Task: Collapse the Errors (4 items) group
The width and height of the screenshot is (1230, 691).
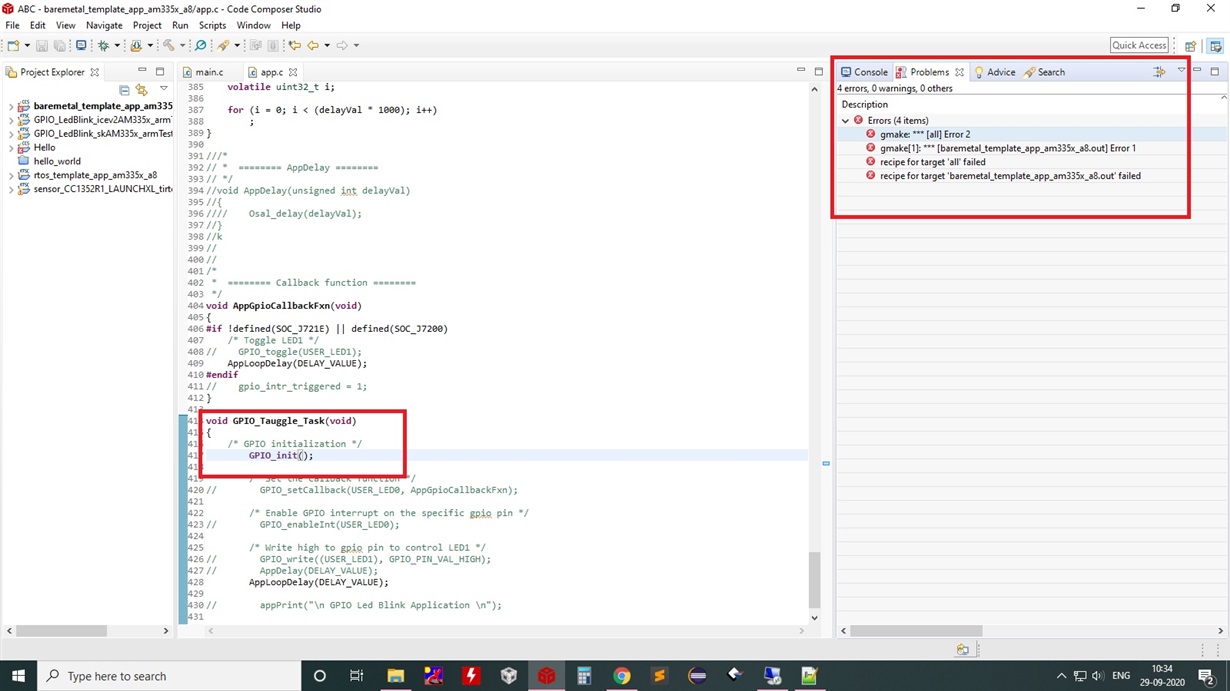Action: click(846, 121)
